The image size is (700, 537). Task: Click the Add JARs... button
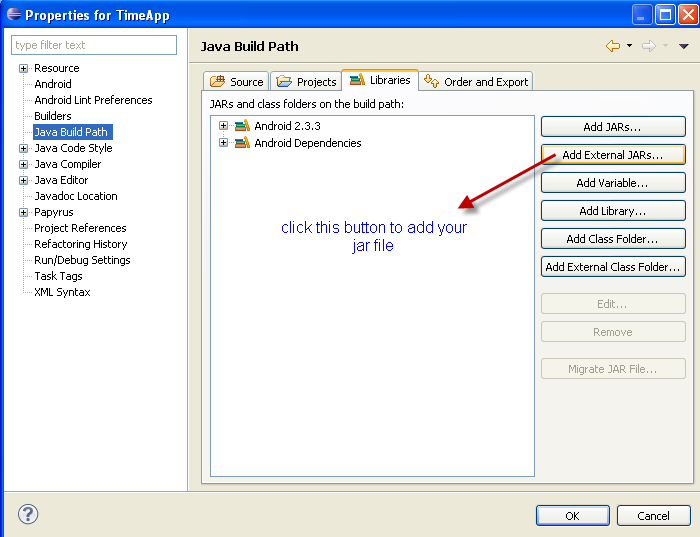(613, 127)
